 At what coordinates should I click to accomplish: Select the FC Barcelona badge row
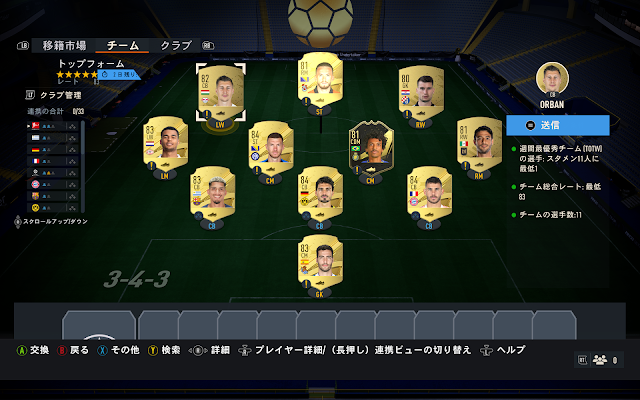point(52,196)
